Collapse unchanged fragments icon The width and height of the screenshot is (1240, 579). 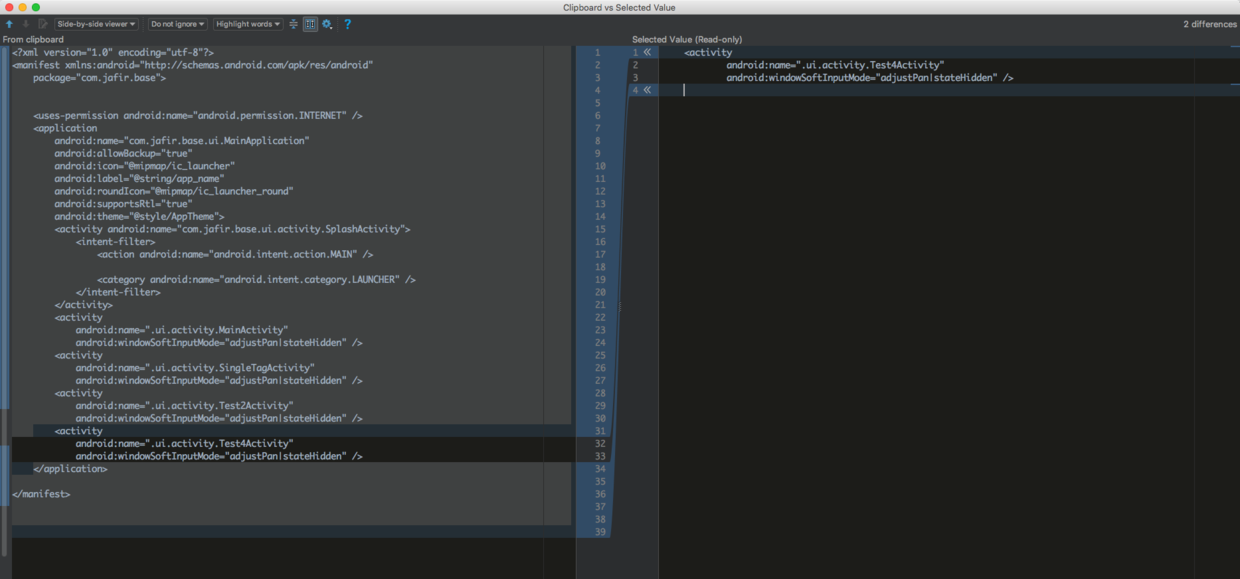click(294, 24)
